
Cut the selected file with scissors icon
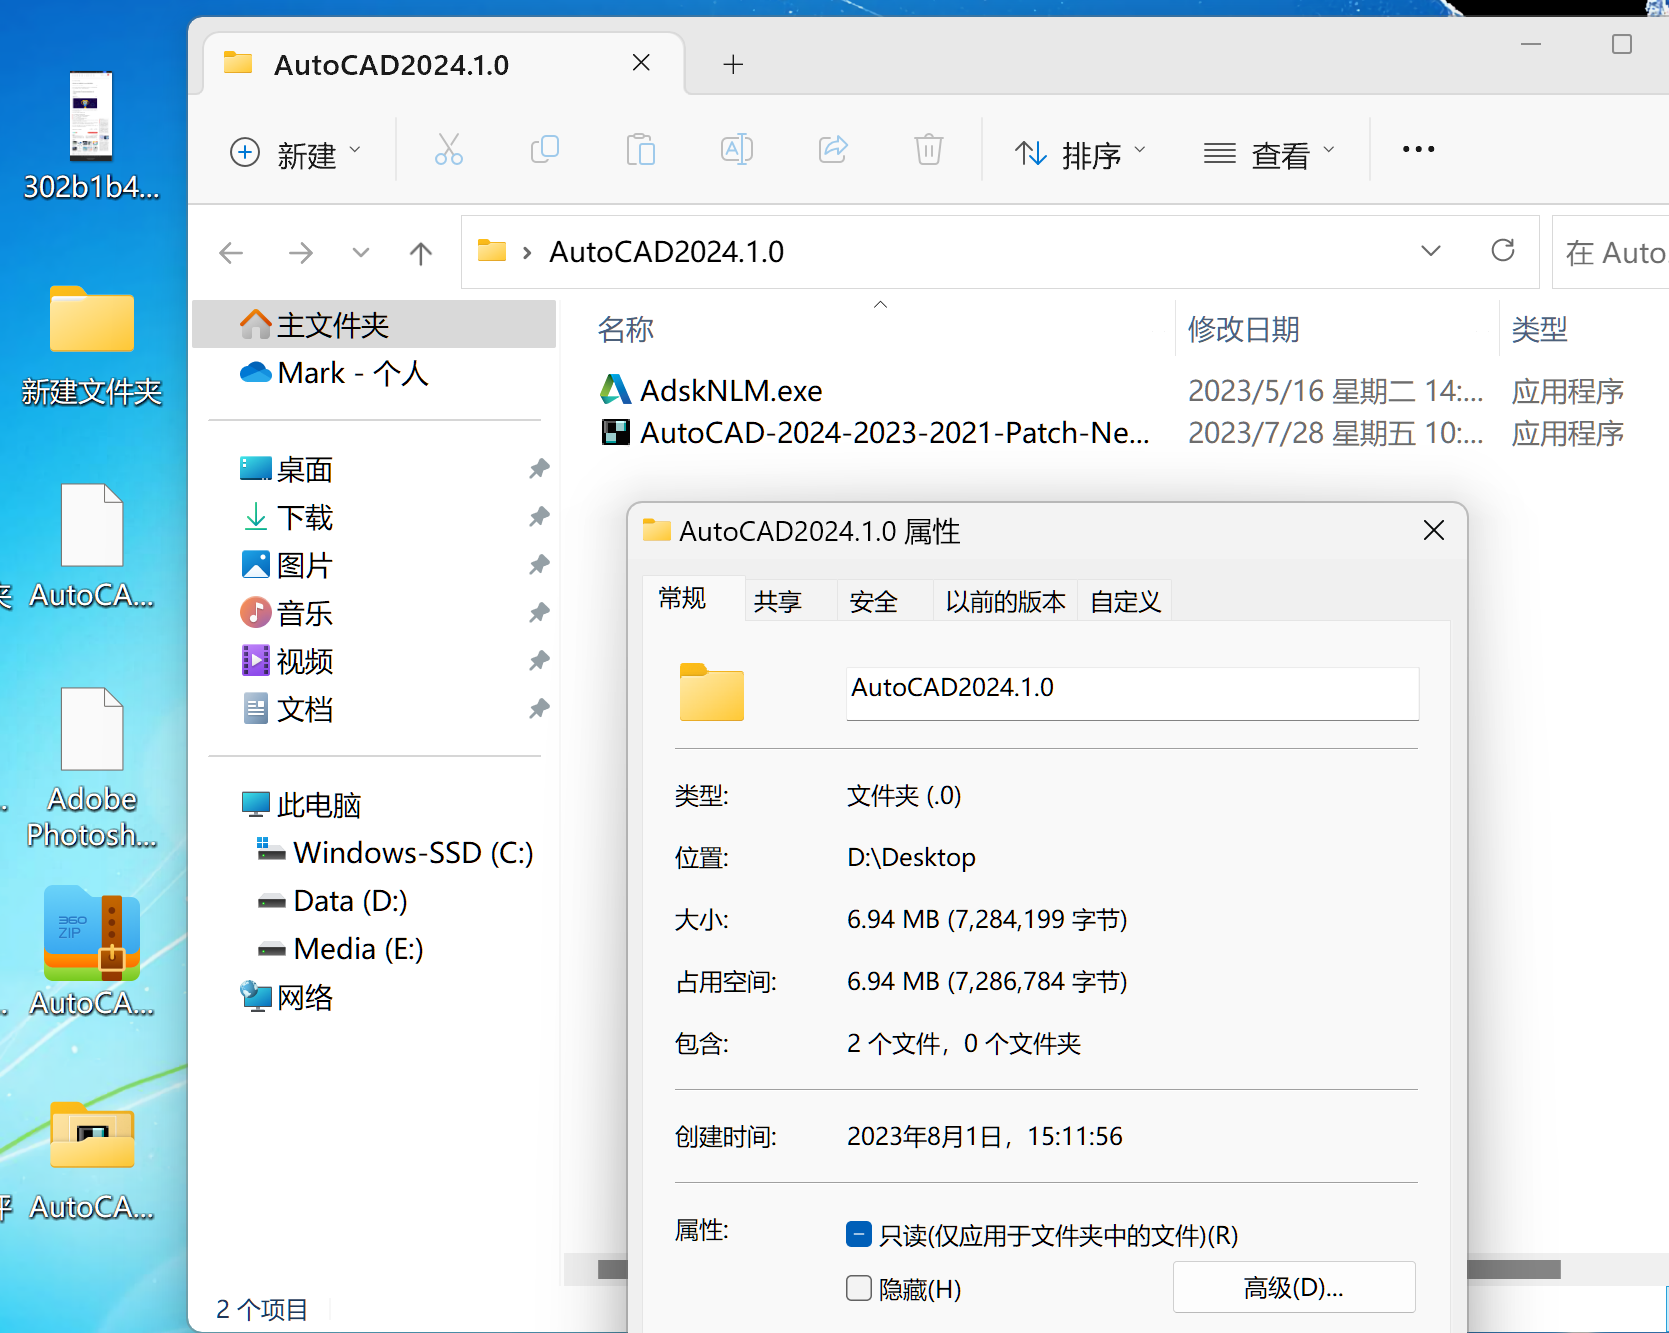[x=448, y=149]
